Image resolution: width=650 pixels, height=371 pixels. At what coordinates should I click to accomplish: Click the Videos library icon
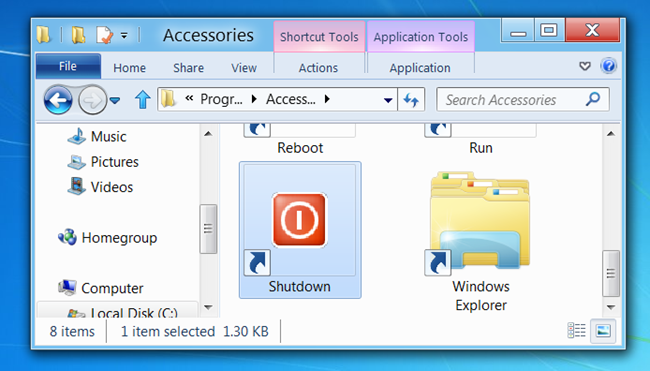[x=77, y=187]
